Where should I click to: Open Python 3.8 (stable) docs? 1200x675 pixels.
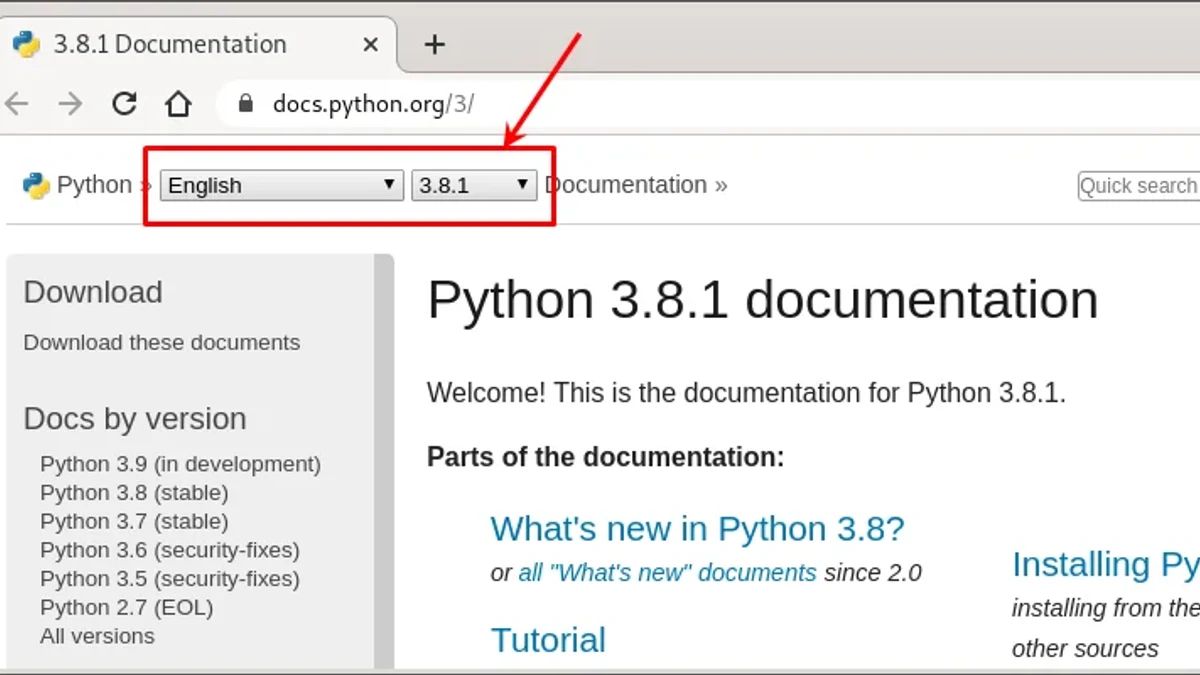[134, 493]
